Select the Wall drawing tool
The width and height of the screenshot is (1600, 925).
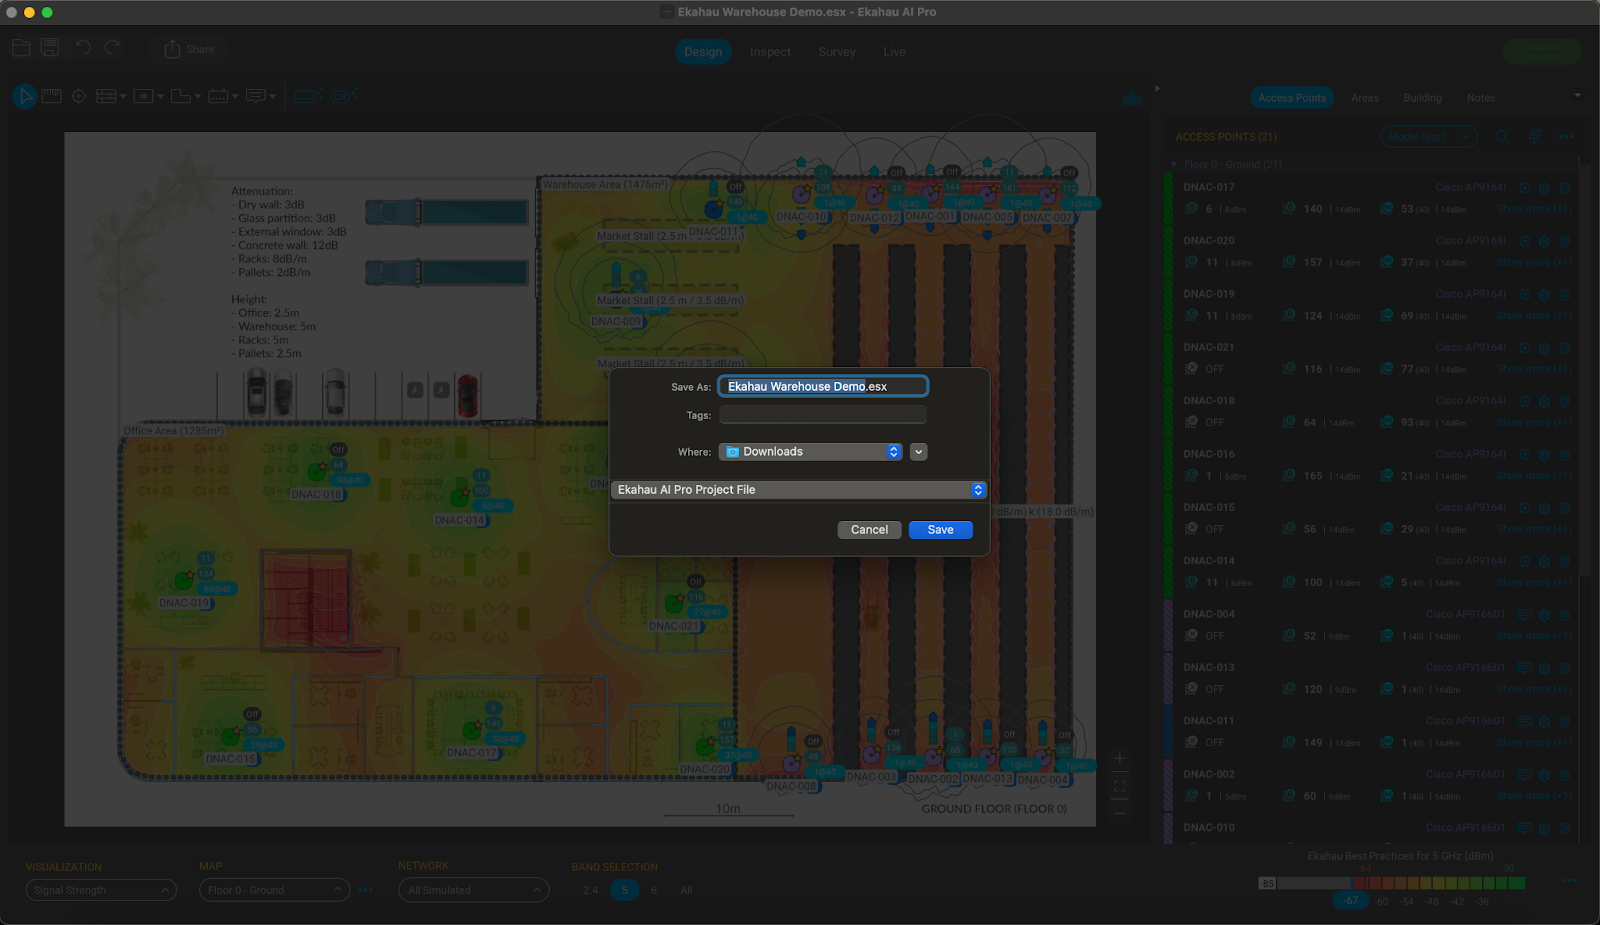click(106, 96)
